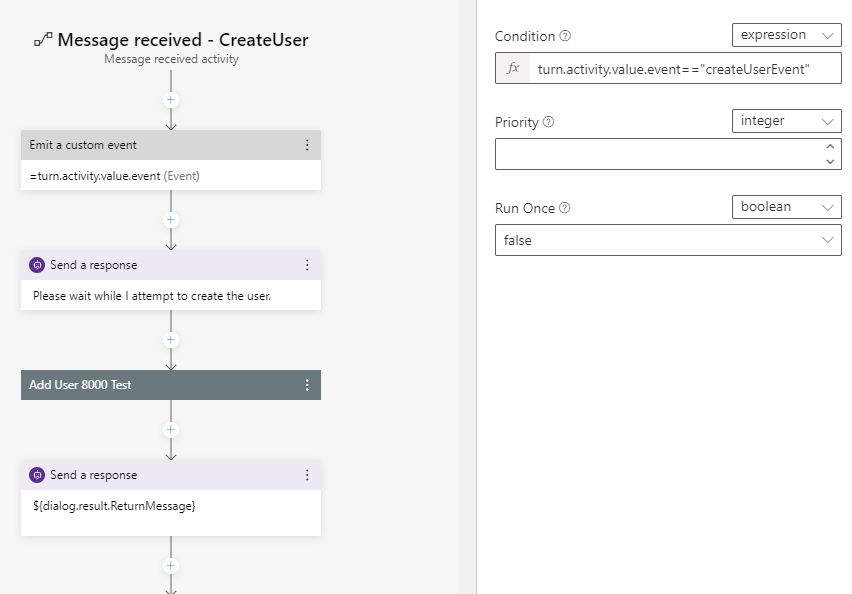Open the Condition type dropdown showing expression

click(786, 35)
